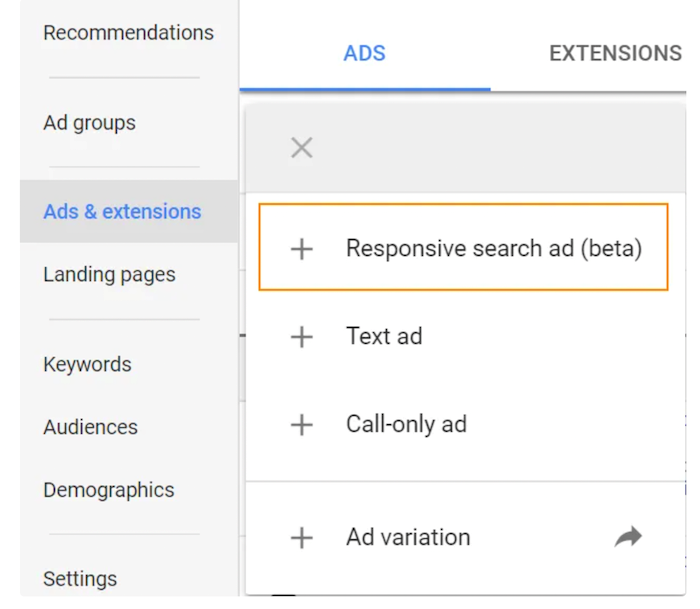Choose the Text ad option

[384, 336]
